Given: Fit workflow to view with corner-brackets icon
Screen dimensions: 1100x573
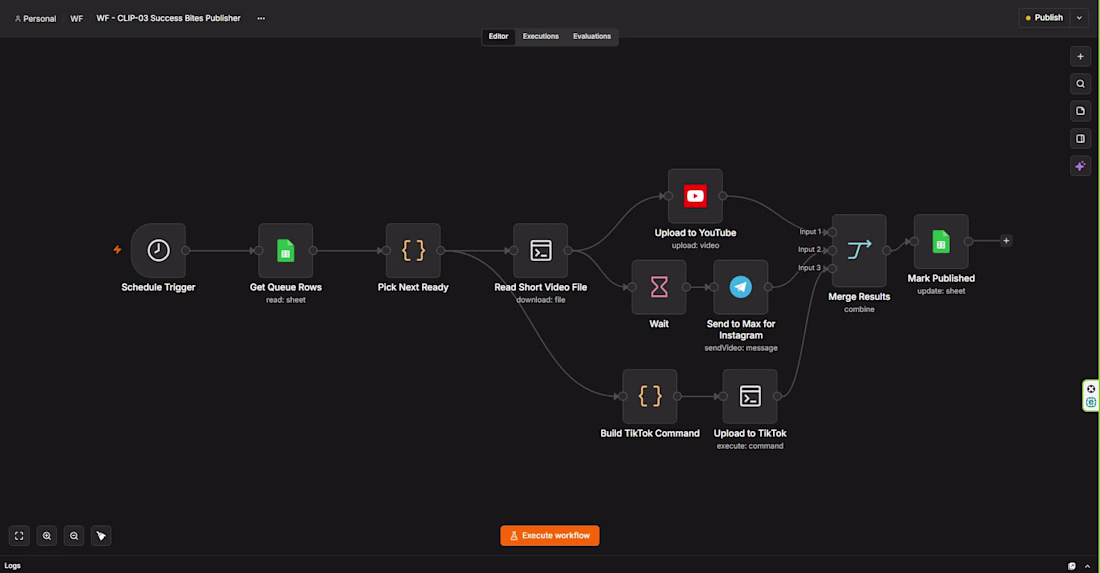Looking at the screenshot, I should point(19,536).
